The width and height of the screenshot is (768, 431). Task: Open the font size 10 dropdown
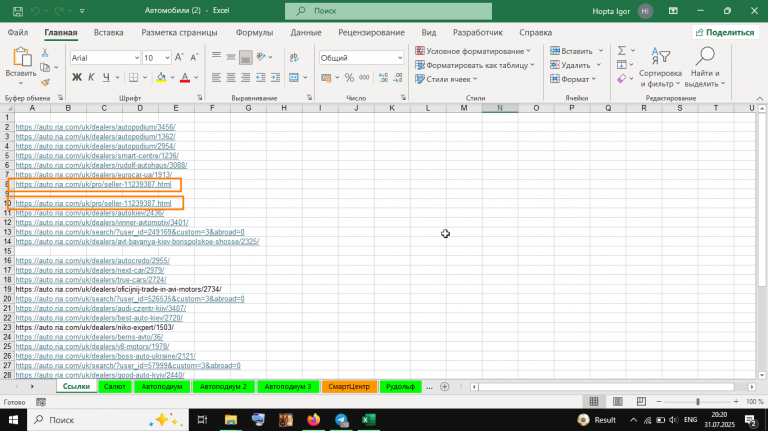pos(167,58)
